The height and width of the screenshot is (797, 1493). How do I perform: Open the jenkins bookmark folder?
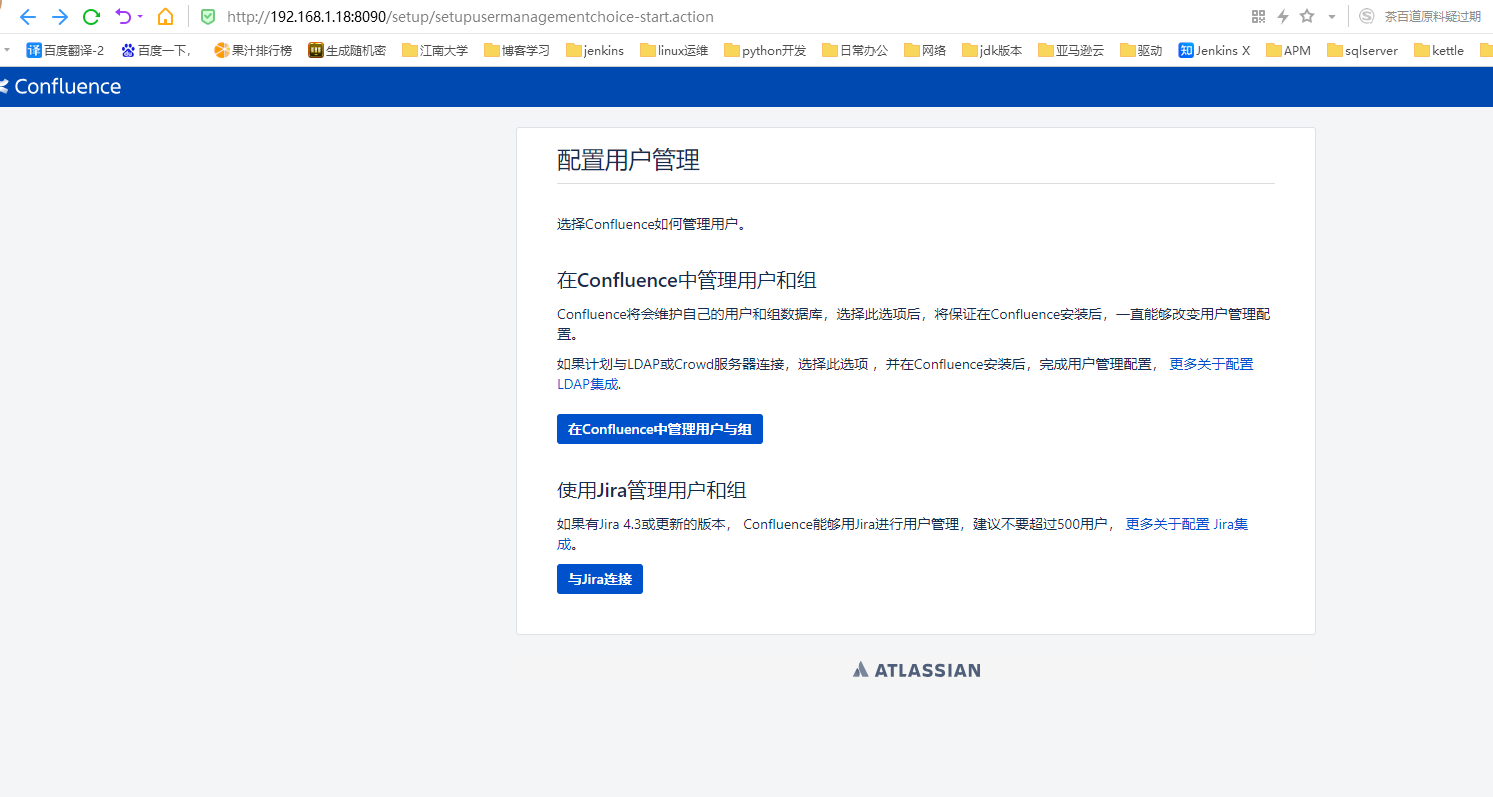595,50
